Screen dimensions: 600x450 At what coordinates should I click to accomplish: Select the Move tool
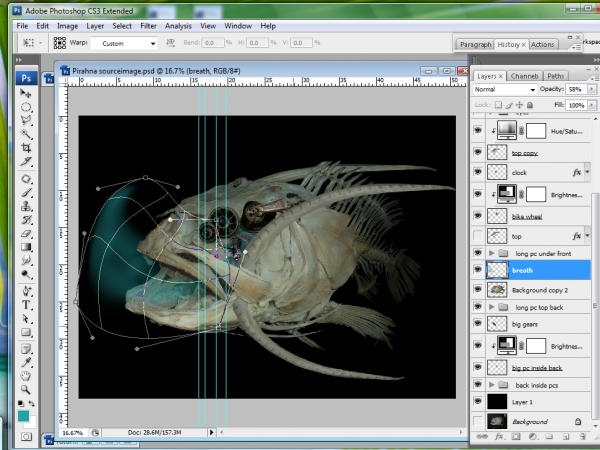pyautogui.click(x=26, y=93)
